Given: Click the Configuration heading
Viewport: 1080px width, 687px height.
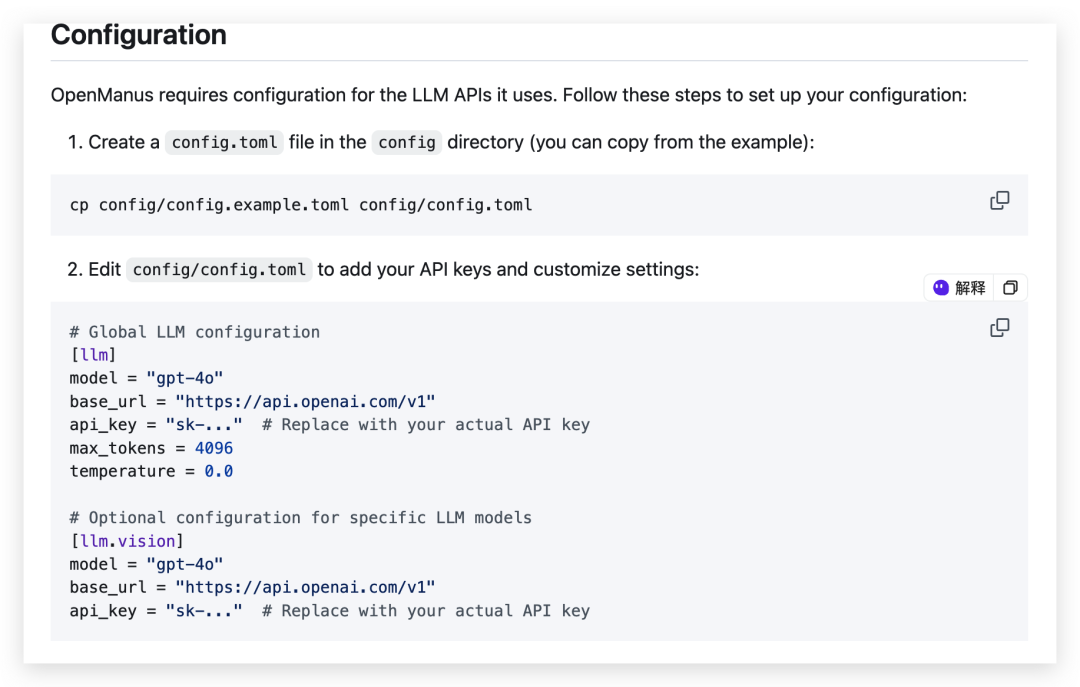Looking at the screenshot, I should 138,35.
